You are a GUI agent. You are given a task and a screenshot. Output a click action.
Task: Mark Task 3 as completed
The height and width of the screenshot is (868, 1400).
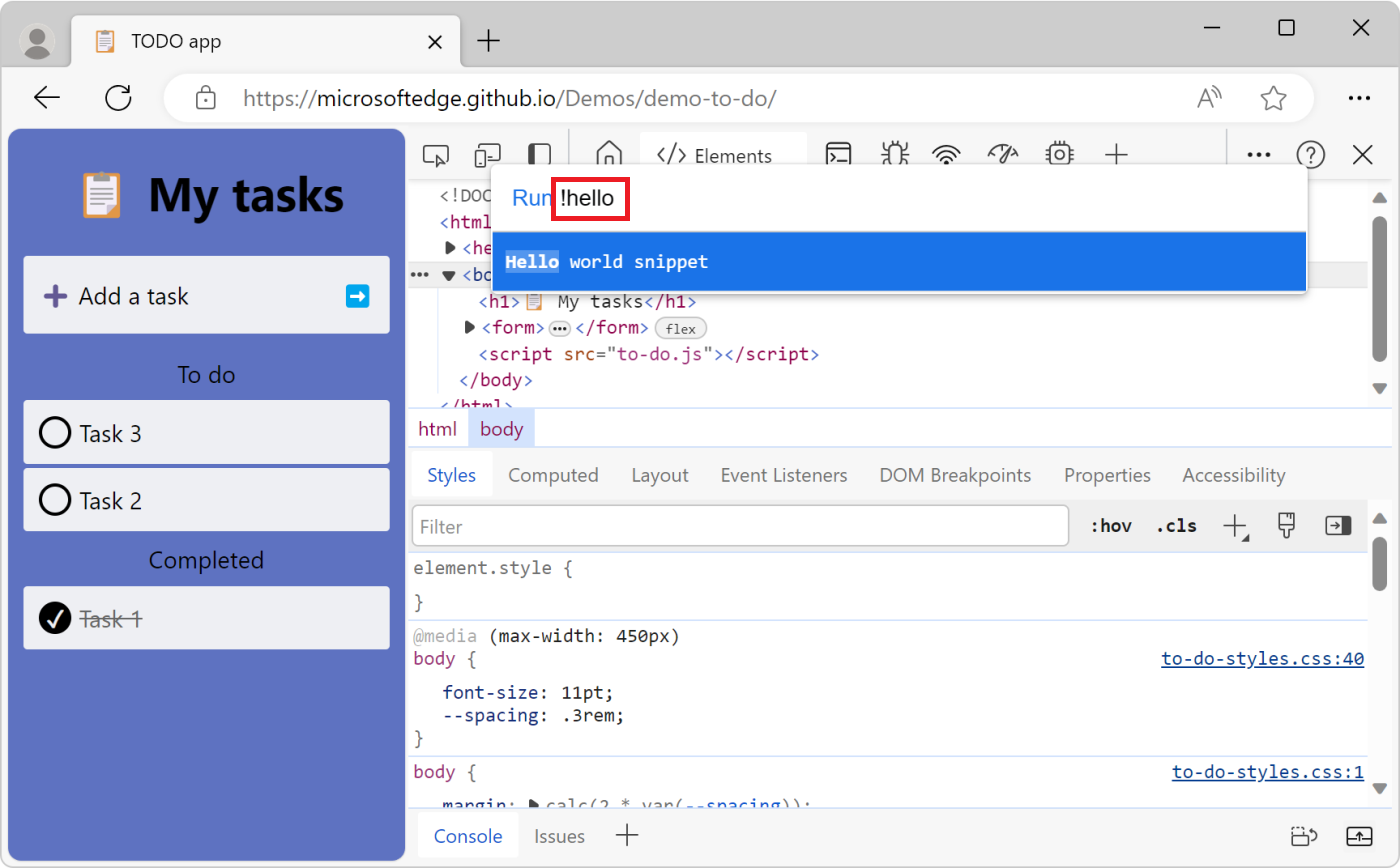pyautogui.click(x=55, y=432)
